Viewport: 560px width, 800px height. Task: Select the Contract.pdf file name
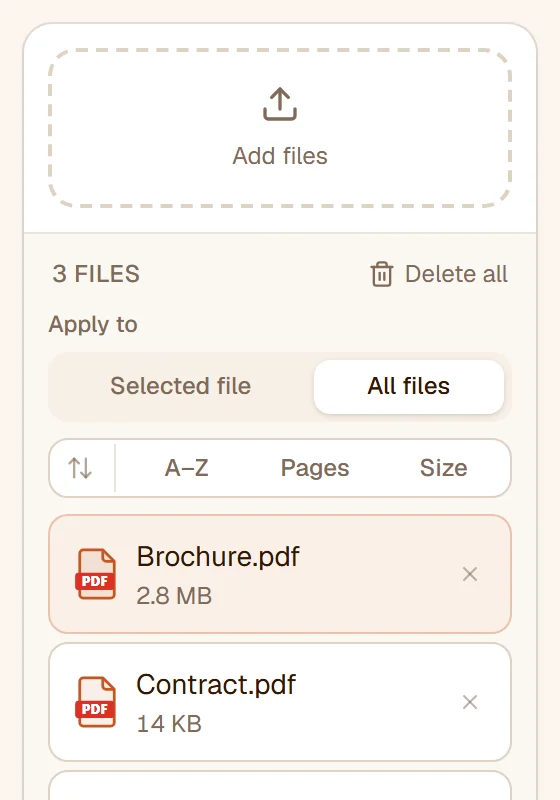[216, 684]
